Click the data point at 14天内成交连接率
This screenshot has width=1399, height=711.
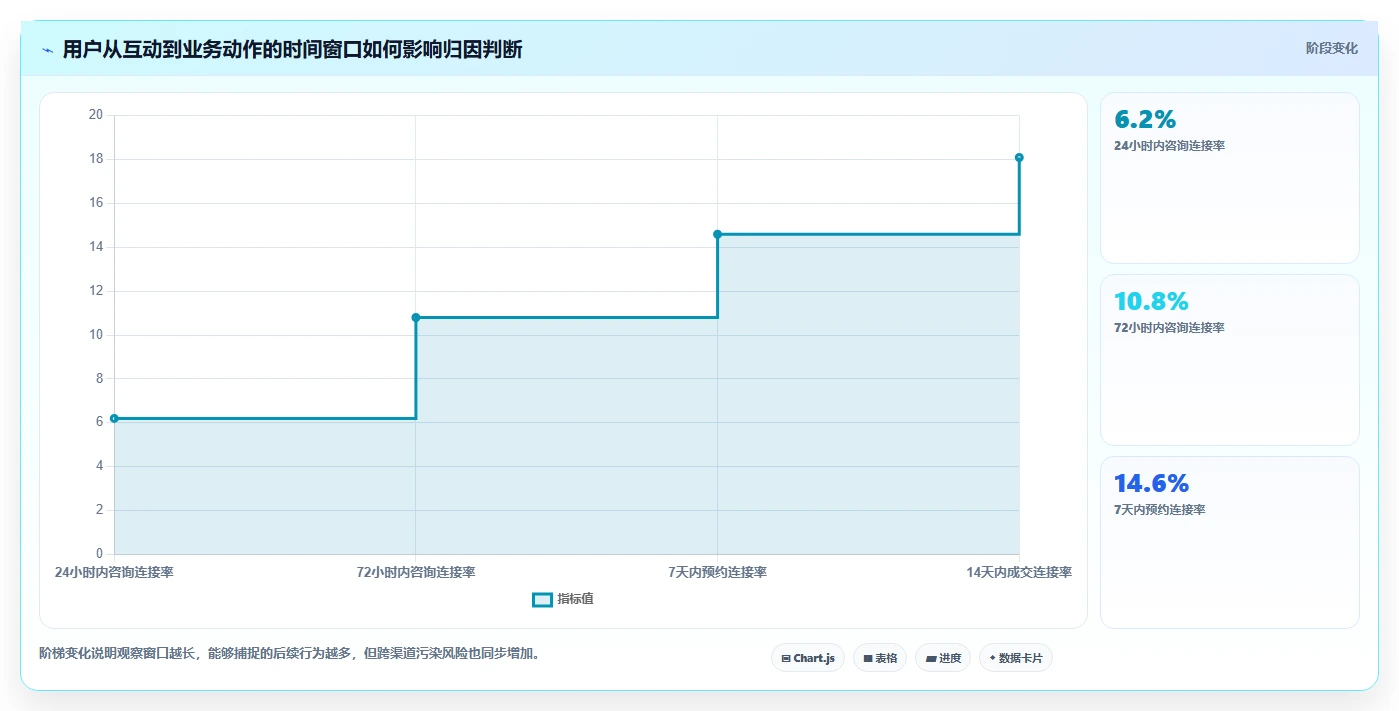[x=1019, y=157]
